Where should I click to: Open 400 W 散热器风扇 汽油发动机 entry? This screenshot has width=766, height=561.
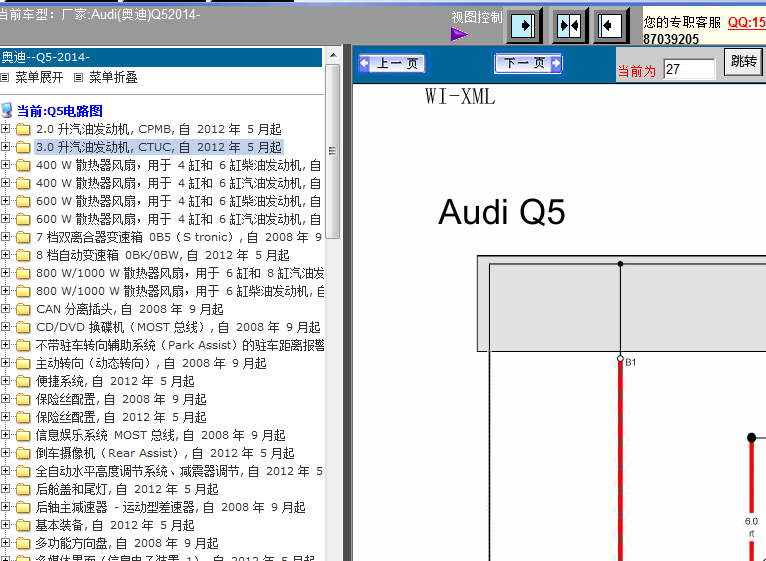pos(178,183)
